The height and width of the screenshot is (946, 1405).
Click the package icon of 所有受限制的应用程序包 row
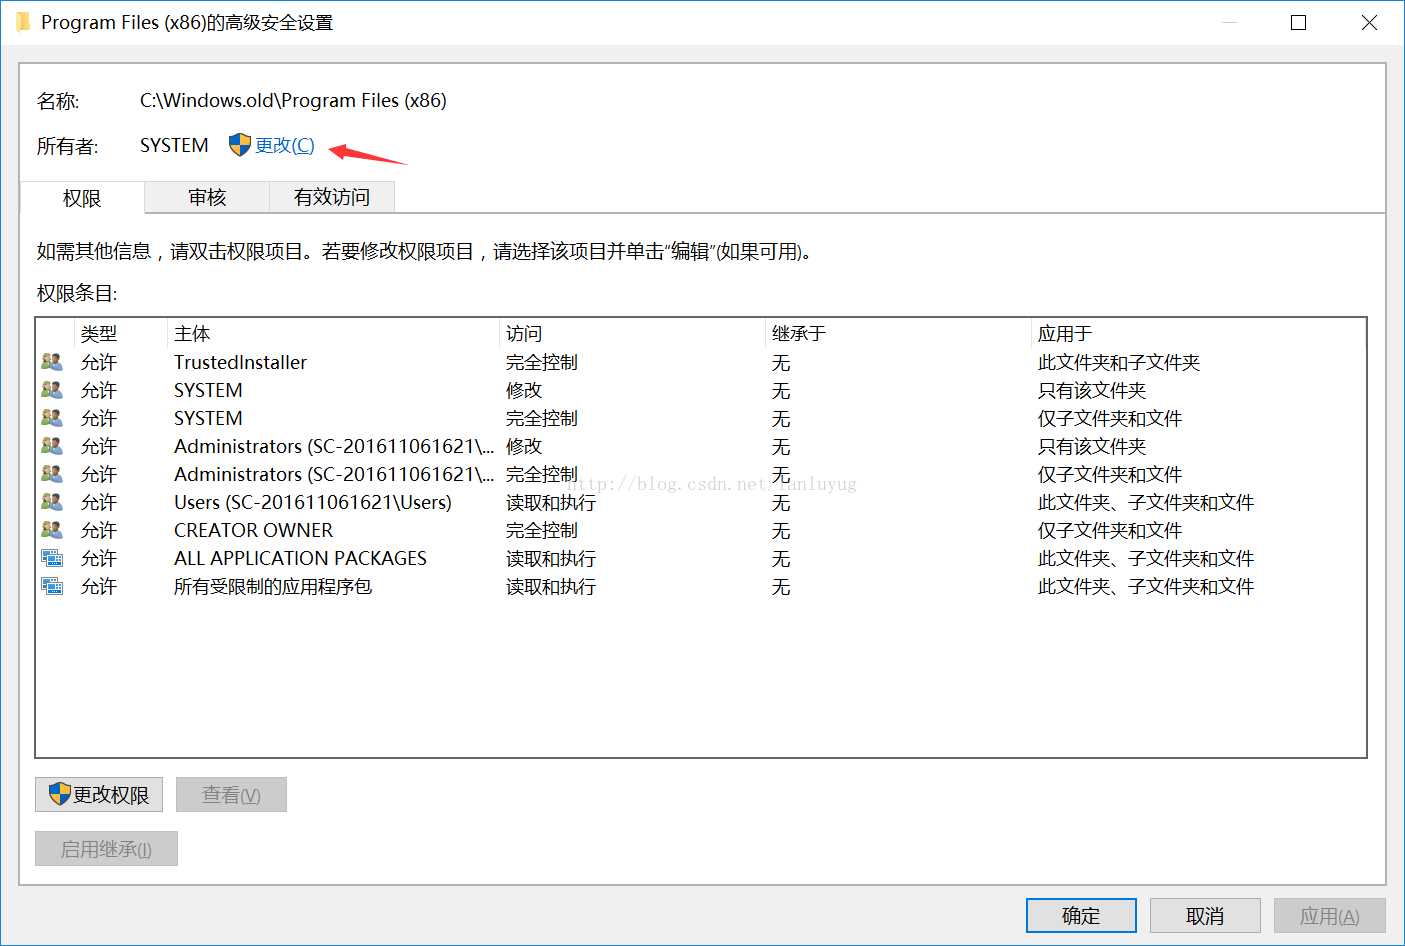click(52, 586)
